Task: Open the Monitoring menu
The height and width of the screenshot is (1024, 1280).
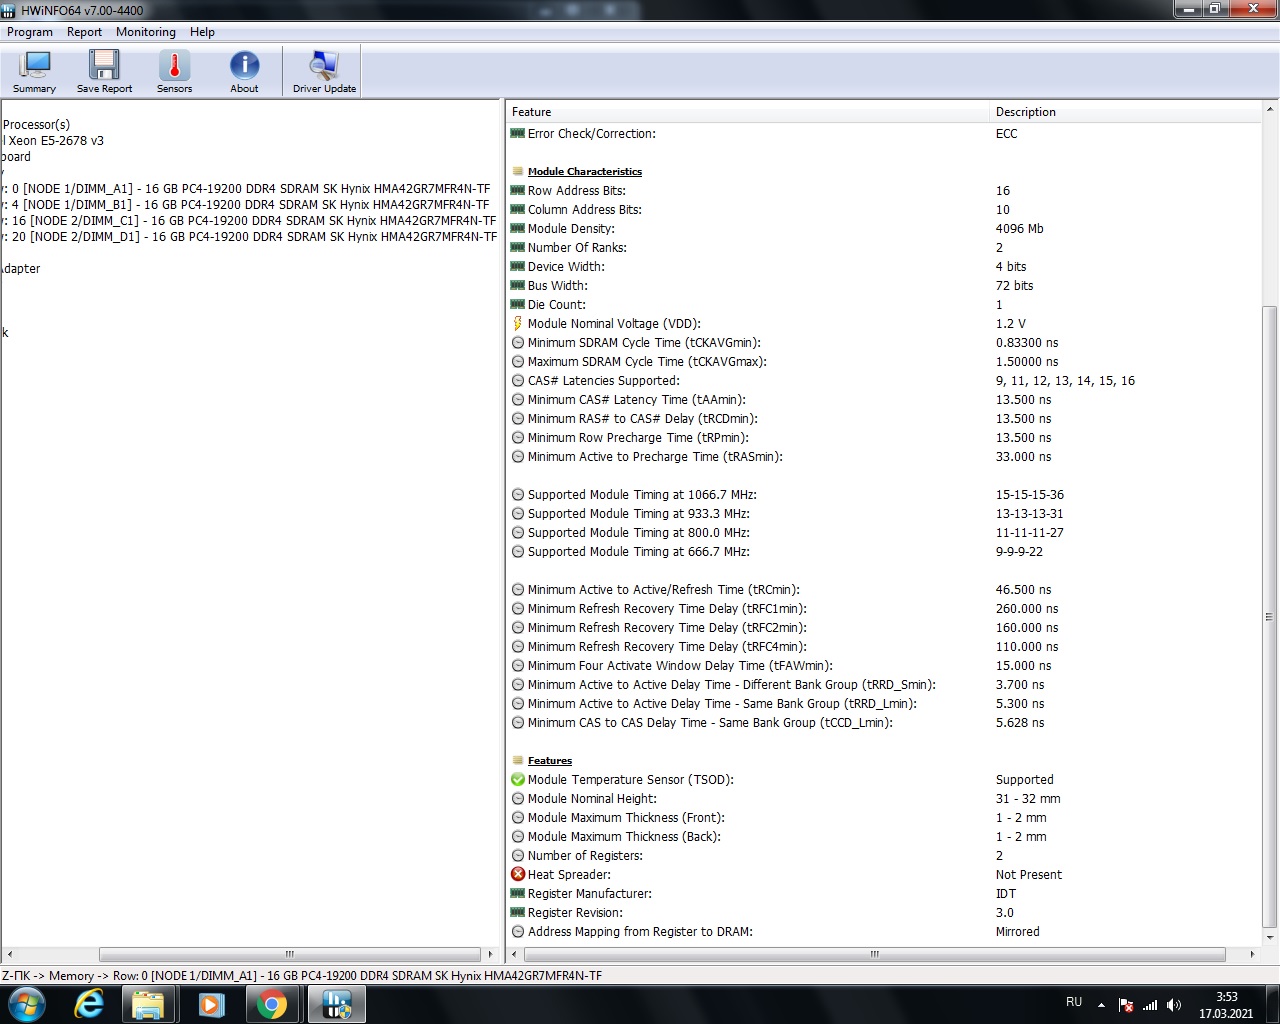Action: (x=146, y=32)
